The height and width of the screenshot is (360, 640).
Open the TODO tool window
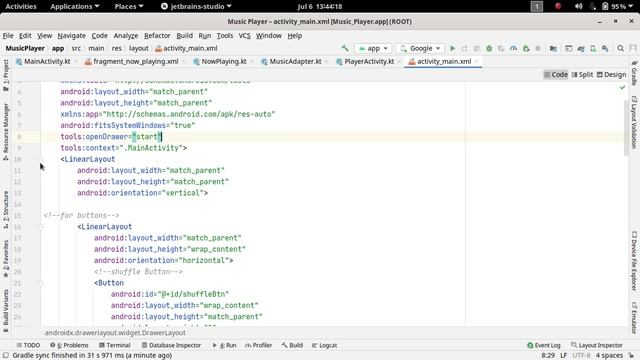point(28,345)
